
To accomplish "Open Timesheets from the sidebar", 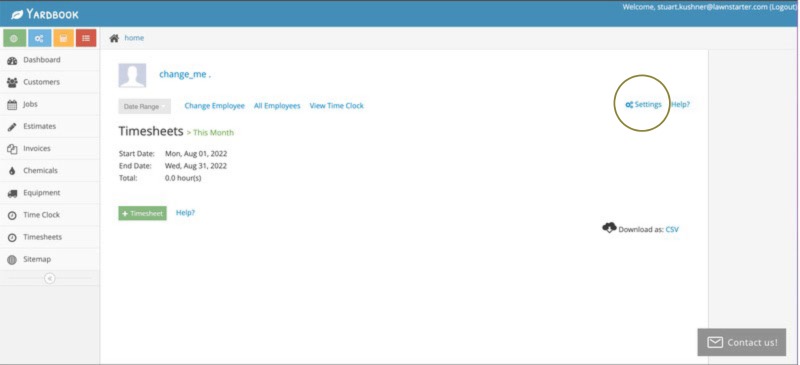I will pos(50,237).
